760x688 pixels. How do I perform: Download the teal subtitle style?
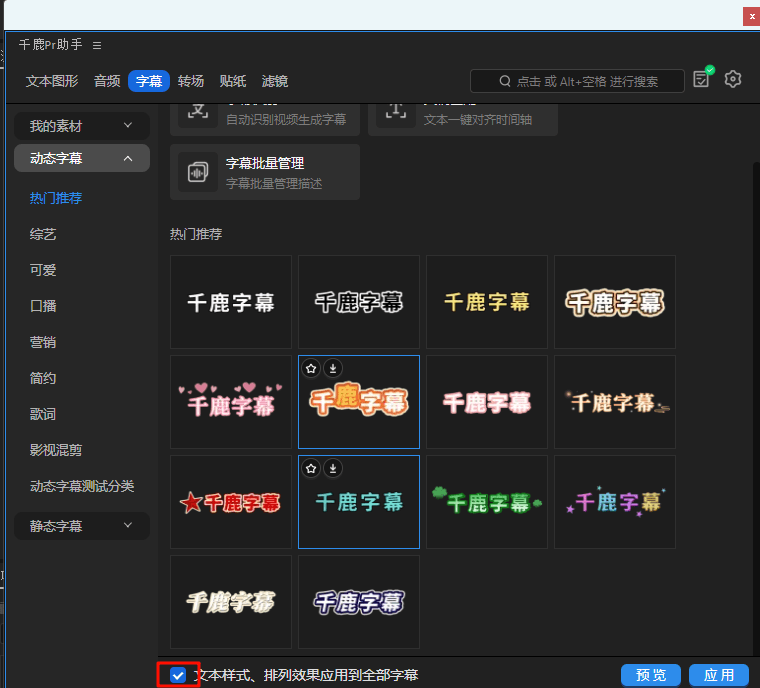333,468
